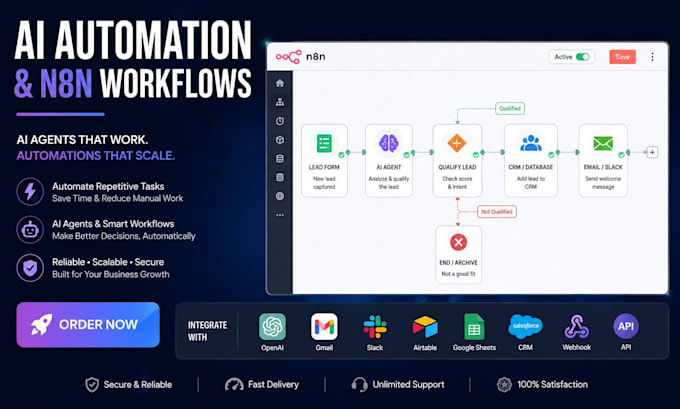Click the red Save button
680x409 pixels.
click(x=622, y=57)
